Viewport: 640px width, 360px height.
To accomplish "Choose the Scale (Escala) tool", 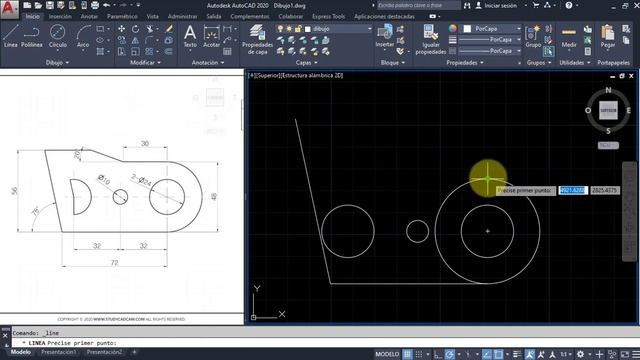I will (x=136, y=51).
